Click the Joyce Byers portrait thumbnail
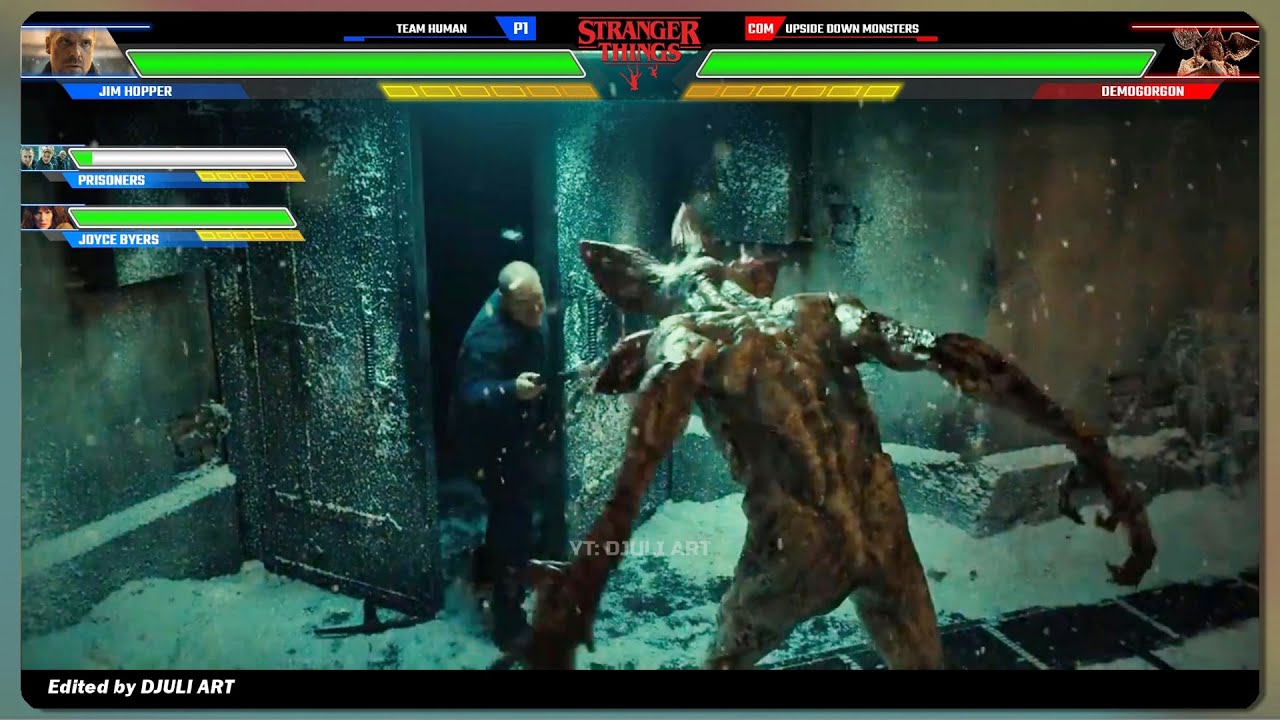 45,217
